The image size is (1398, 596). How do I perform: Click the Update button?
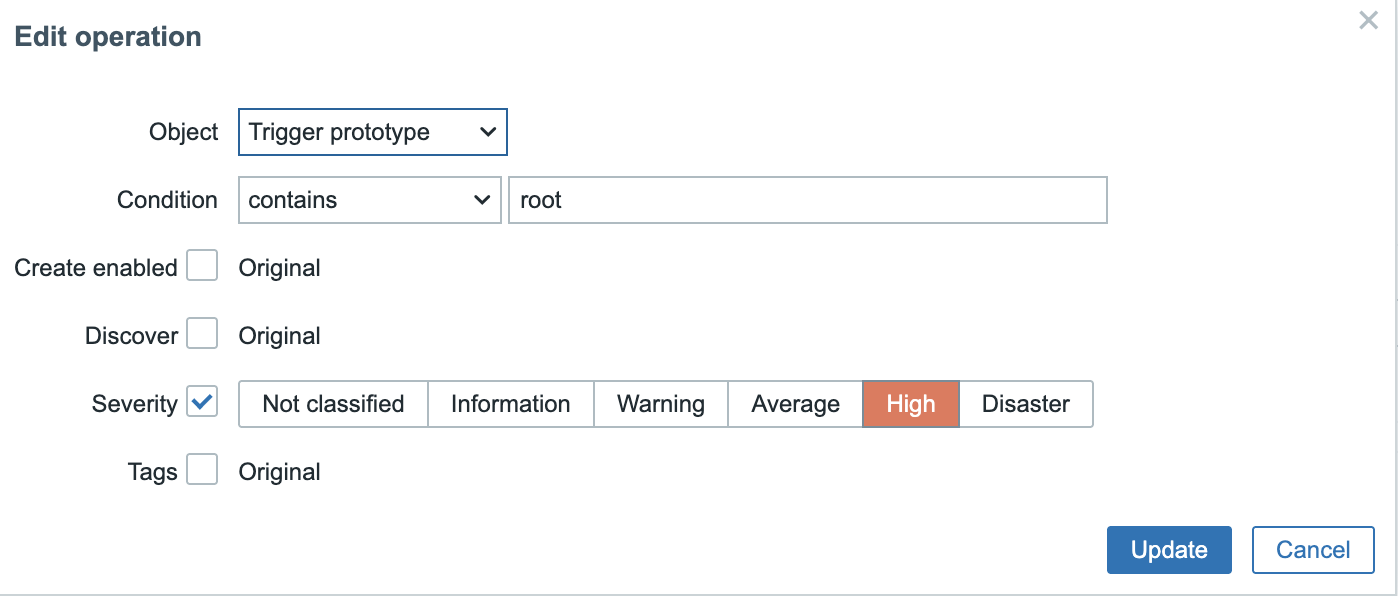(x=1169, y=550)
